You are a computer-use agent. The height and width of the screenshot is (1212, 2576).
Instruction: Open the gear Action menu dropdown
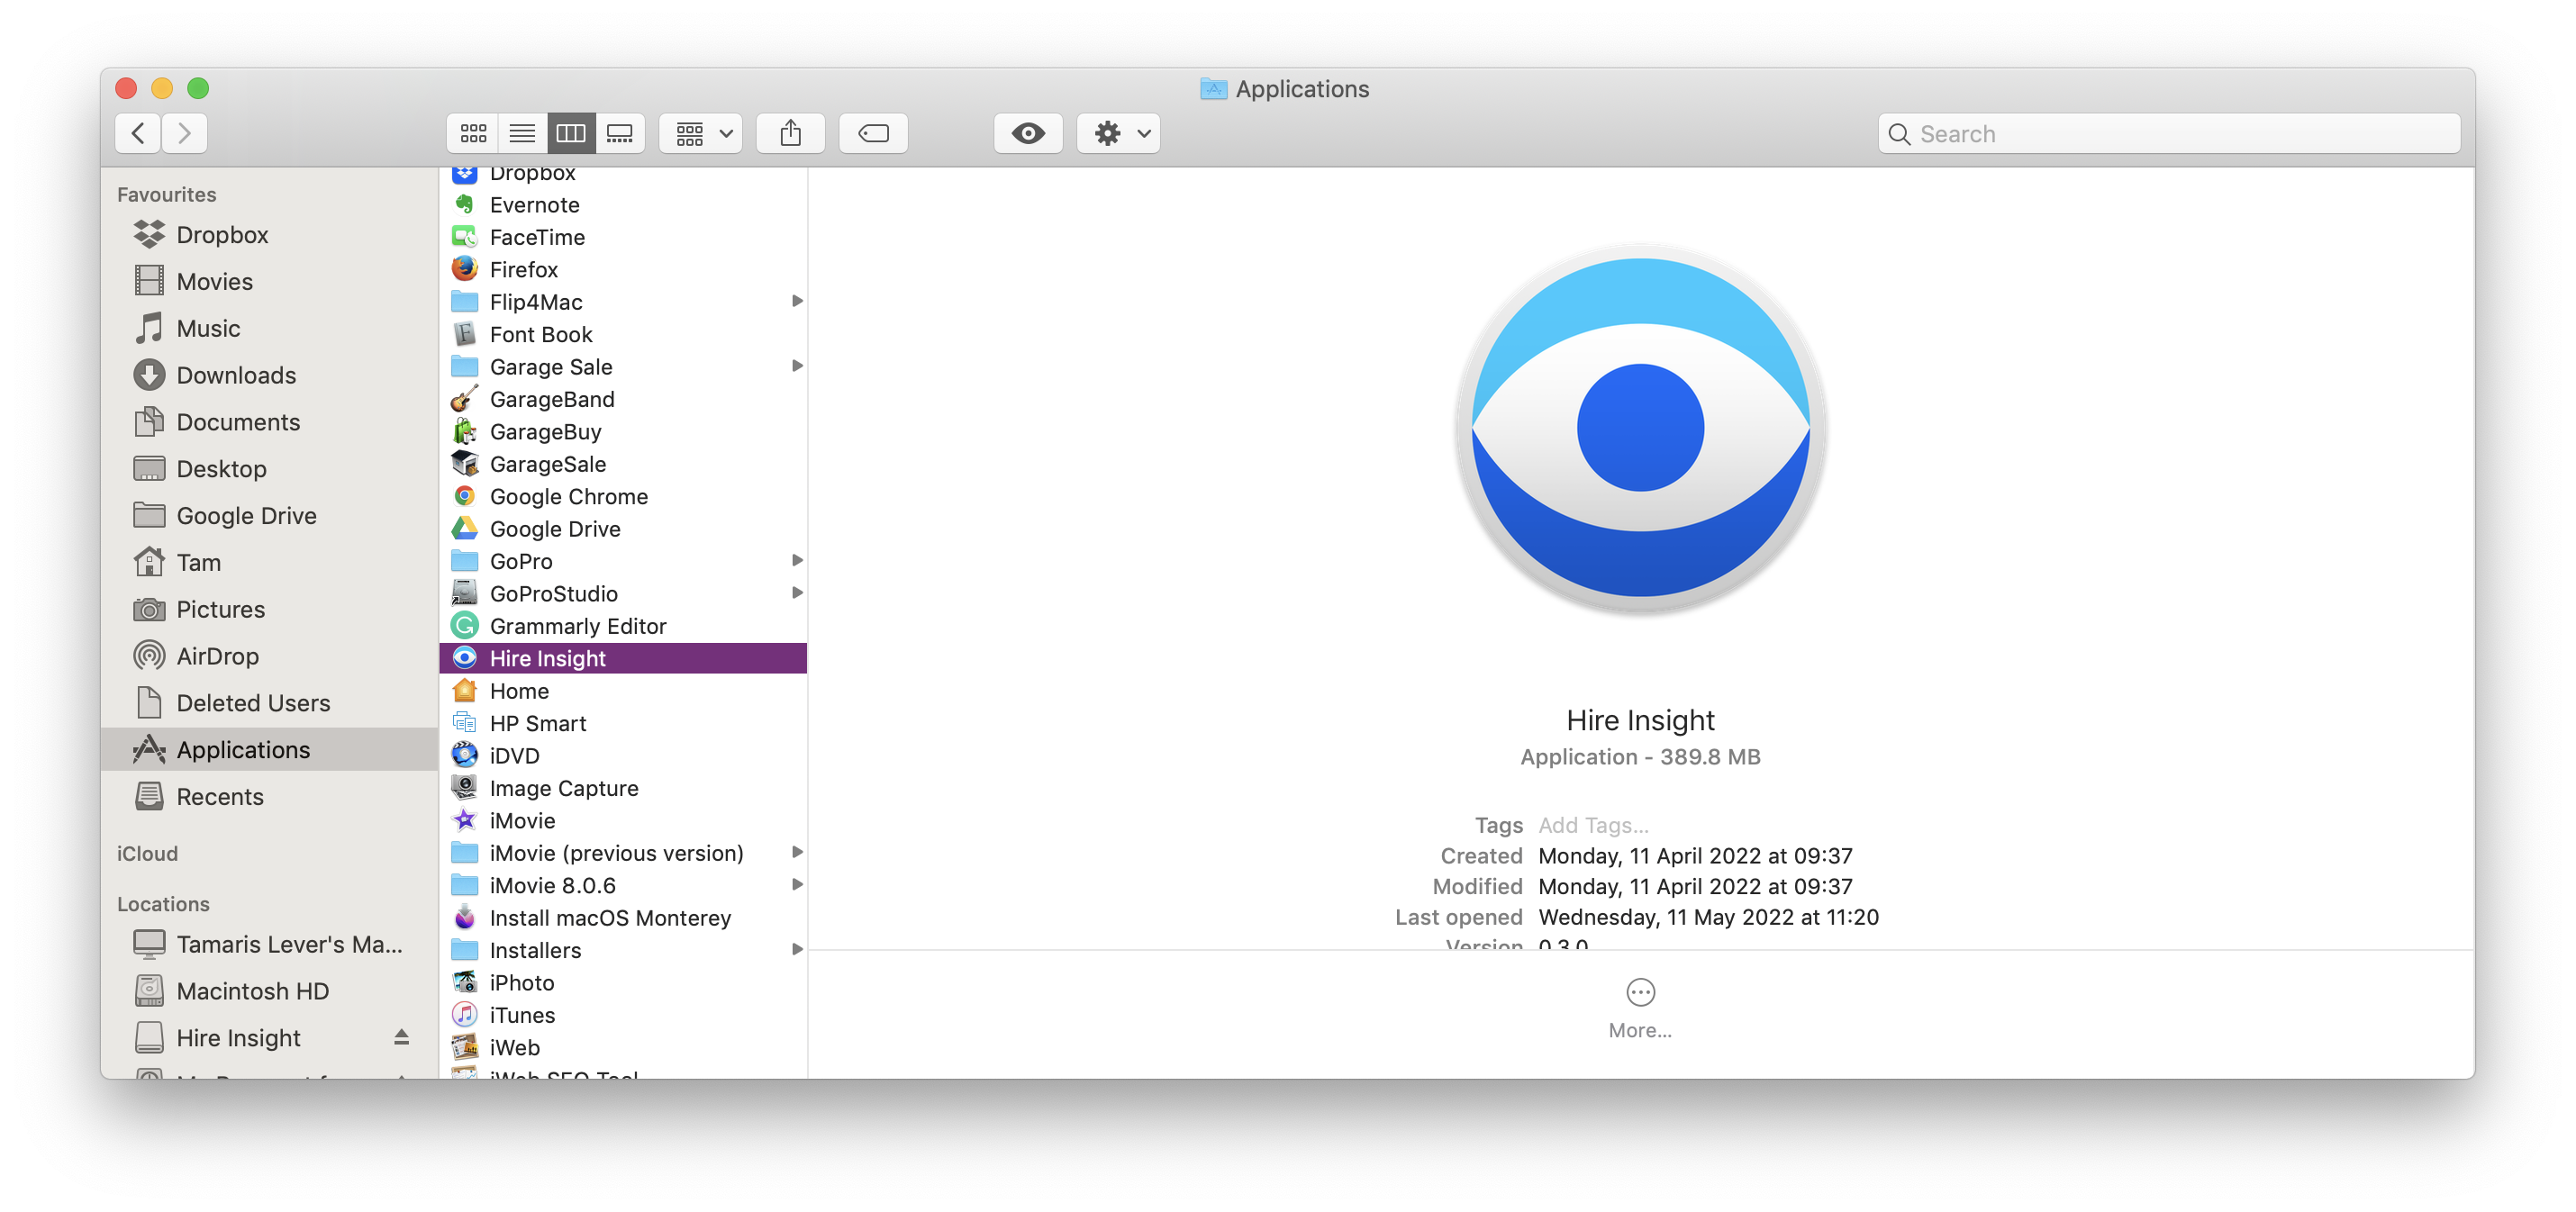tap(1119, 133)
